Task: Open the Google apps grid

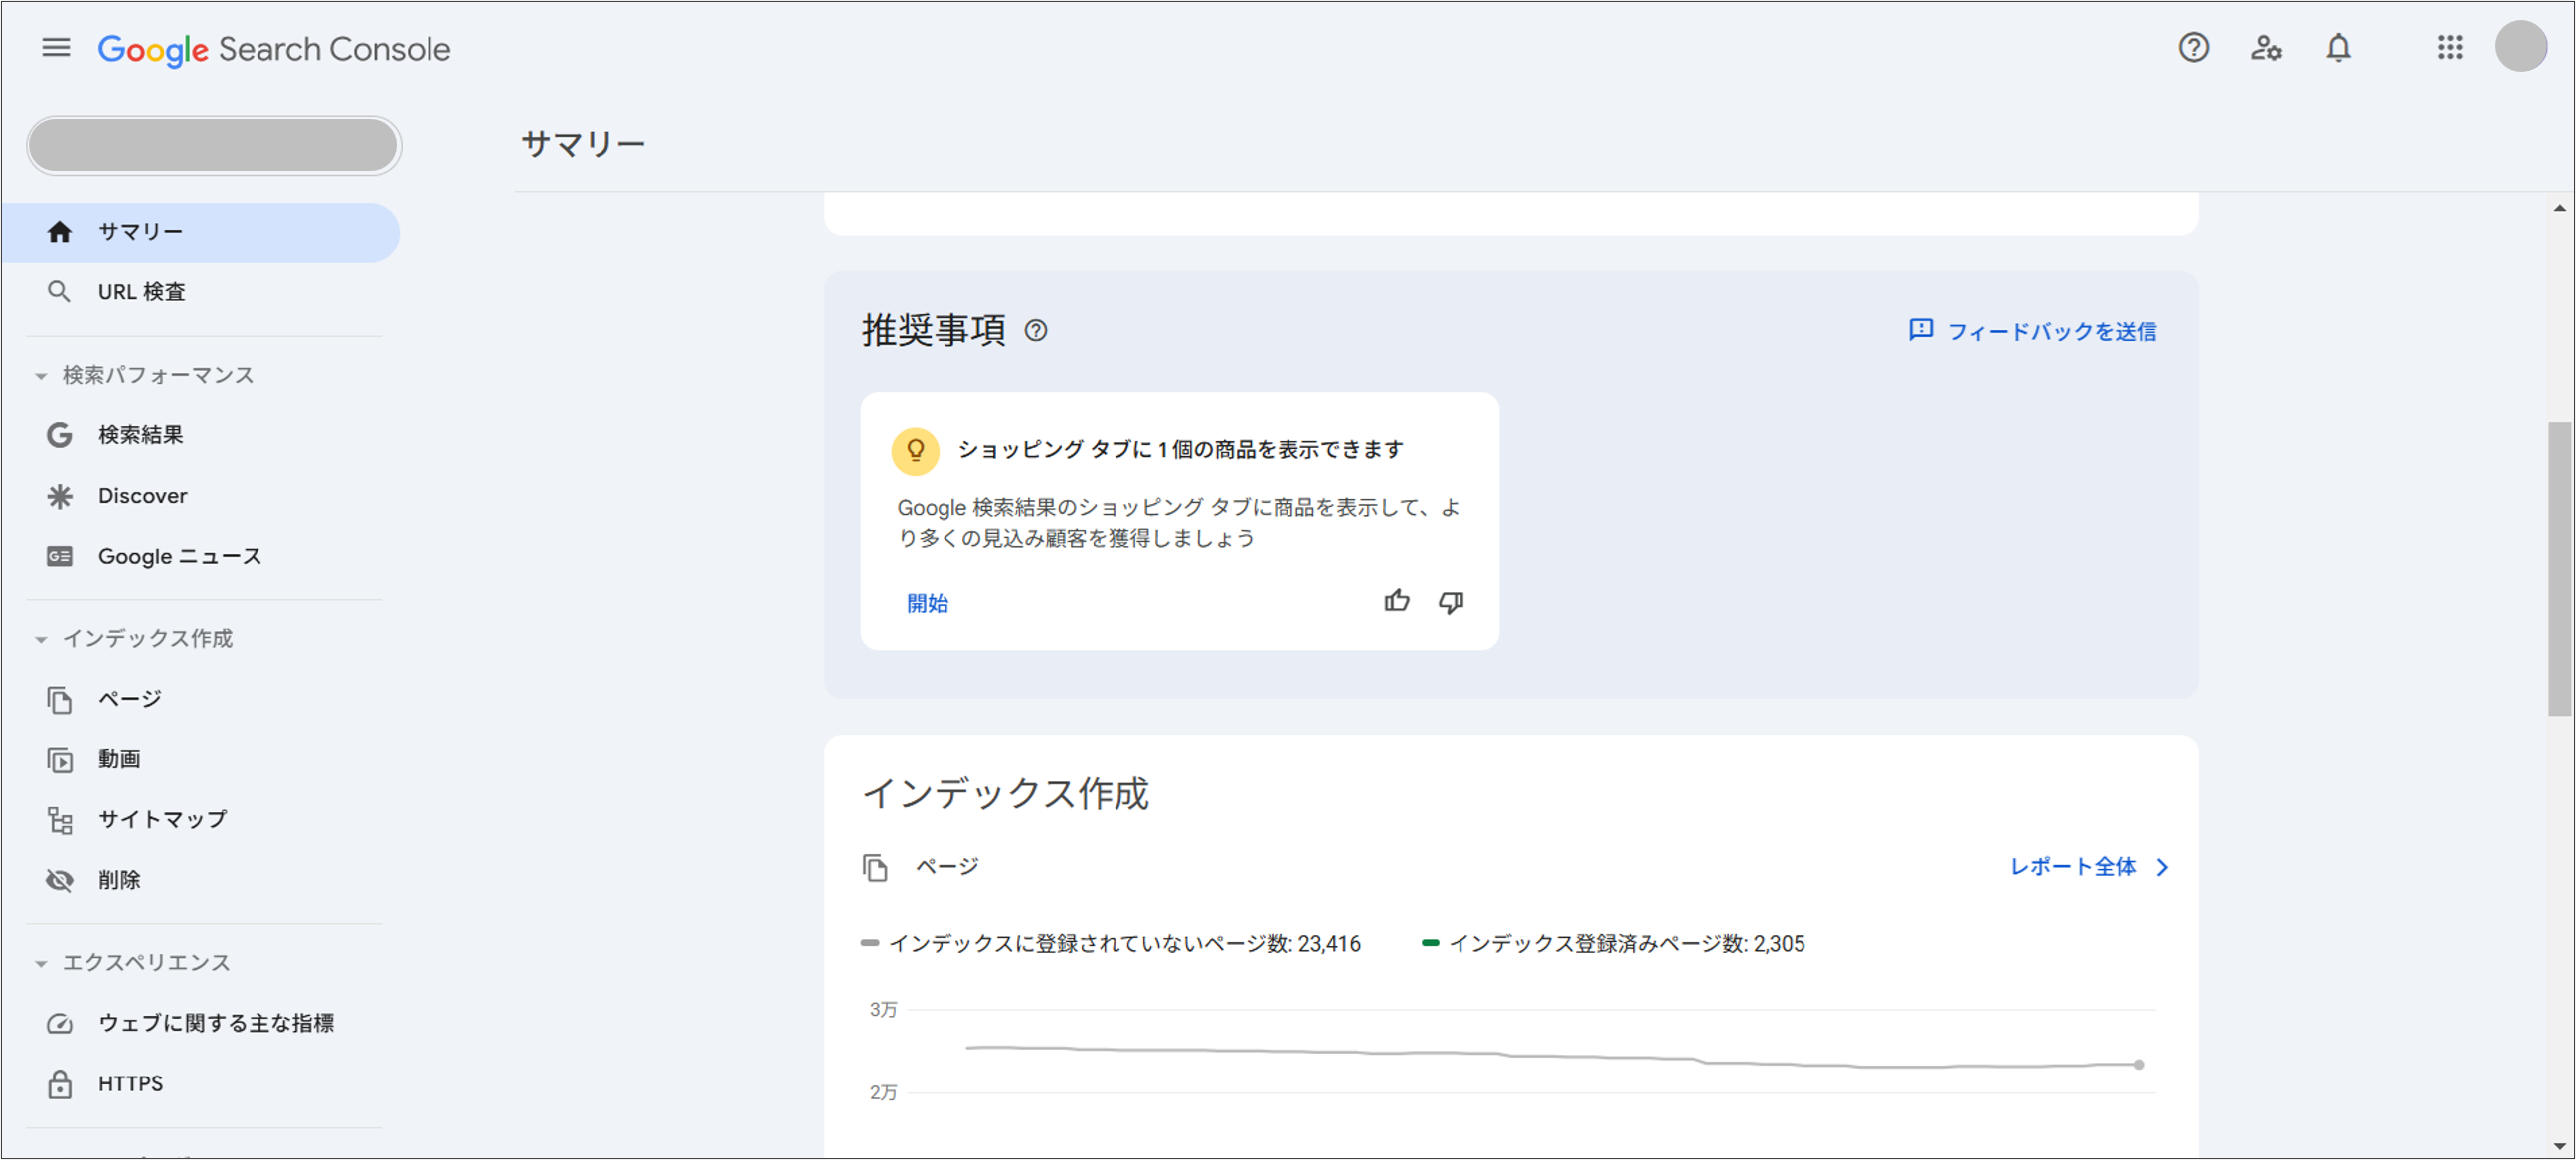Action: click(2449, 47)
